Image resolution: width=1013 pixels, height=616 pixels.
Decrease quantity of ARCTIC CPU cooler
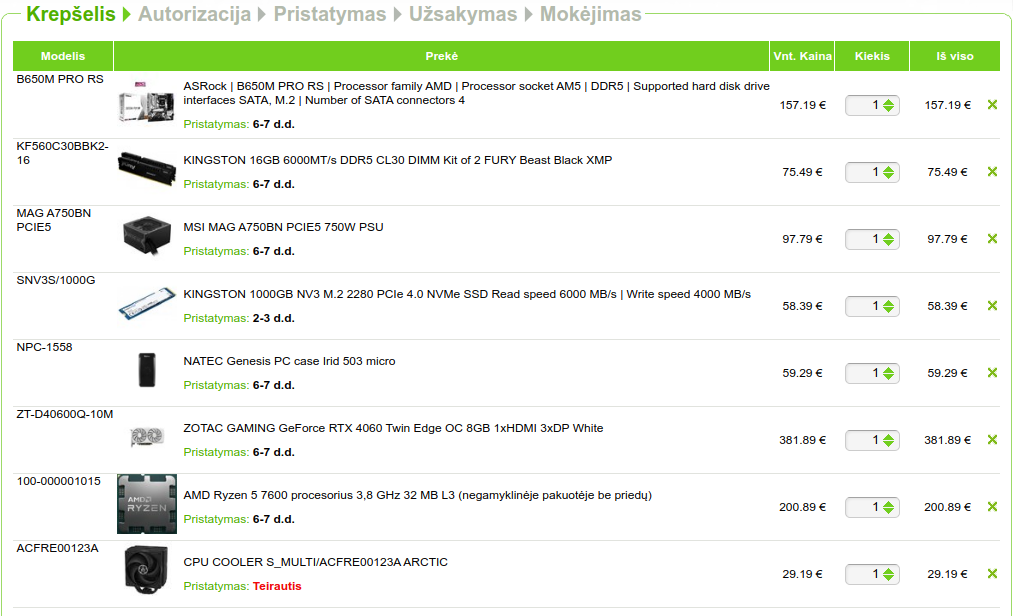tap(889, 578)
